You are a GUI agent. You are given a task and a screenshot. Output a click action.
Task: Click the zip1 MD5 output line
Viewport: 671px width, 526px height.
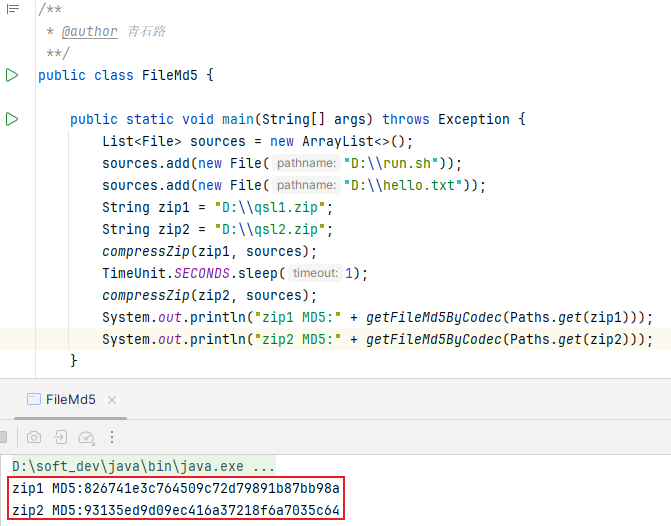176,489
